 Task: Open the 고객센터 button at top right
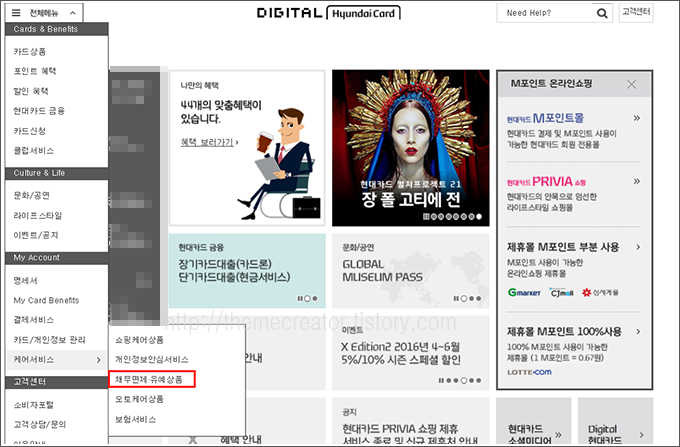coord(636,12)
